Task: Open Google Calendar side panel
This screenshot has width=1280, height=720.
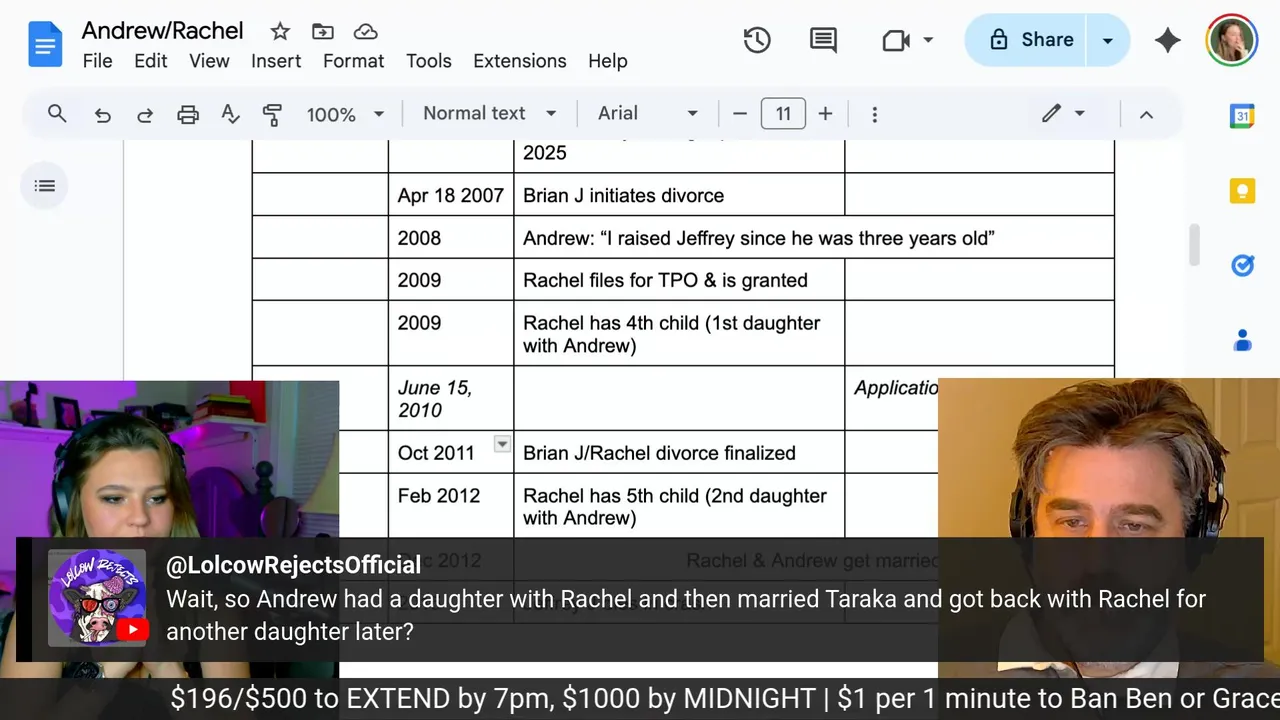Action: click(1242, 116)
